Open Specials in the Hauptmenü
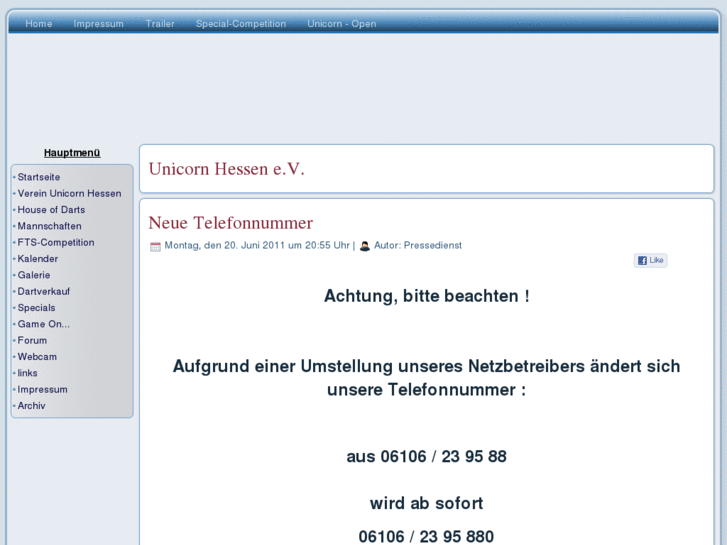727x545 pixels. click(x=37, y=308)
